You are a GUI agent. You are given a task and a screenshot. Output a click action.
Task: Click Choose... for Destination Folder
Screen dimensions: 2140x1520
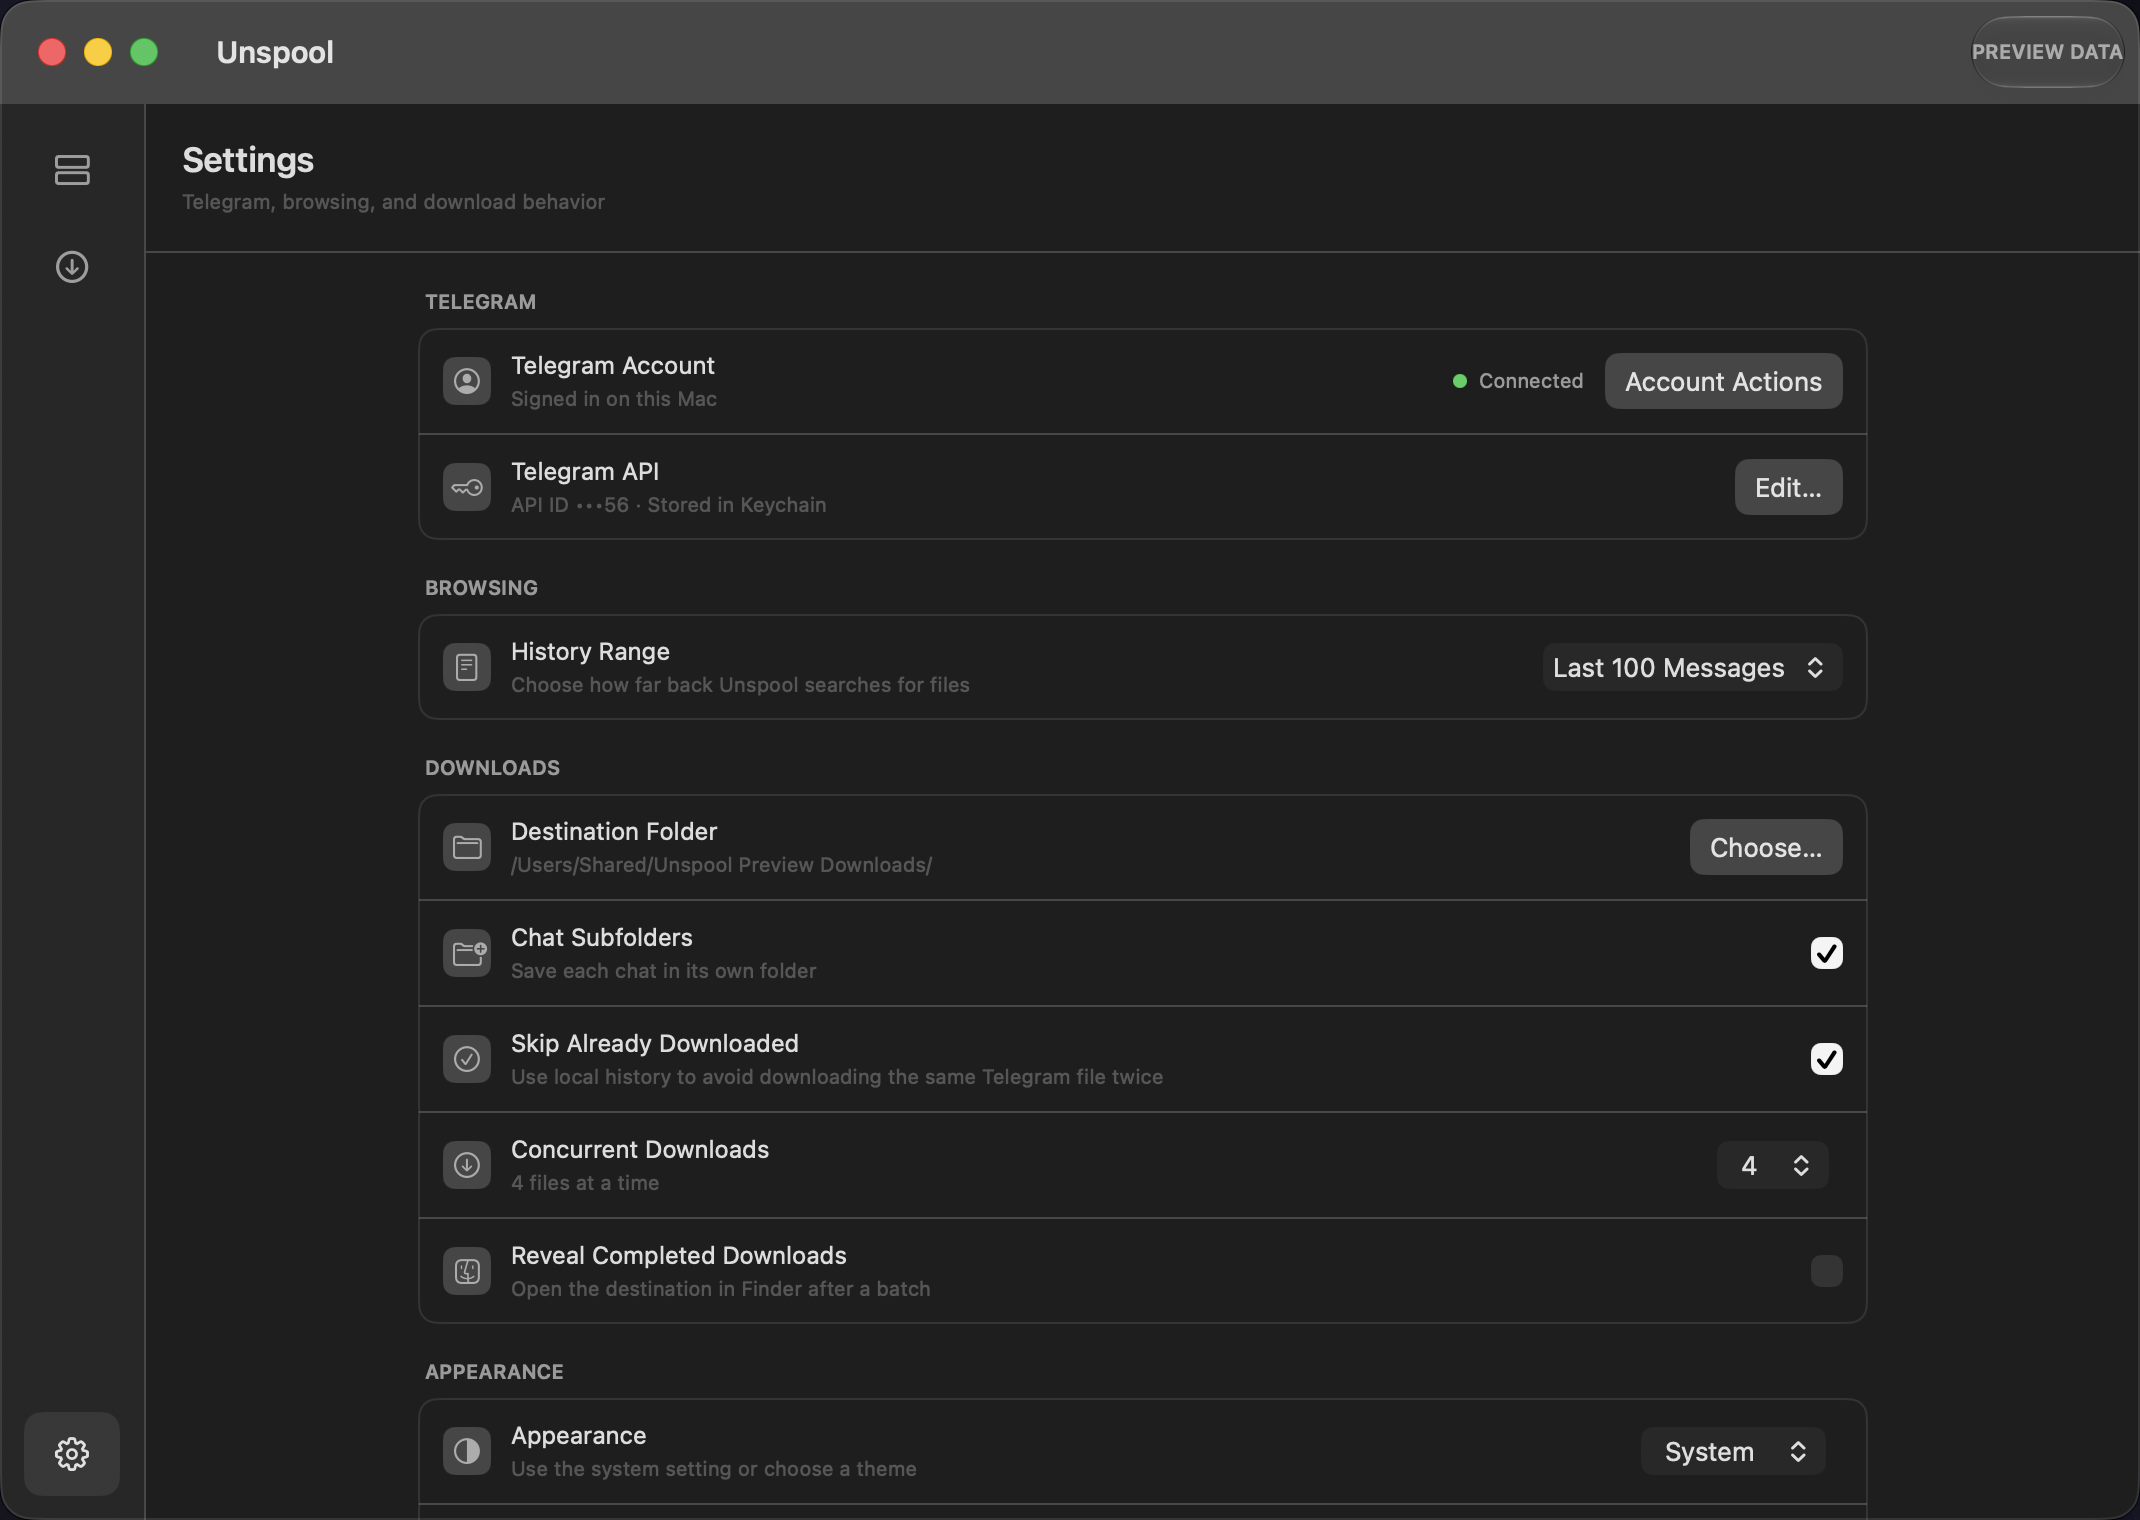(1766, 847)
